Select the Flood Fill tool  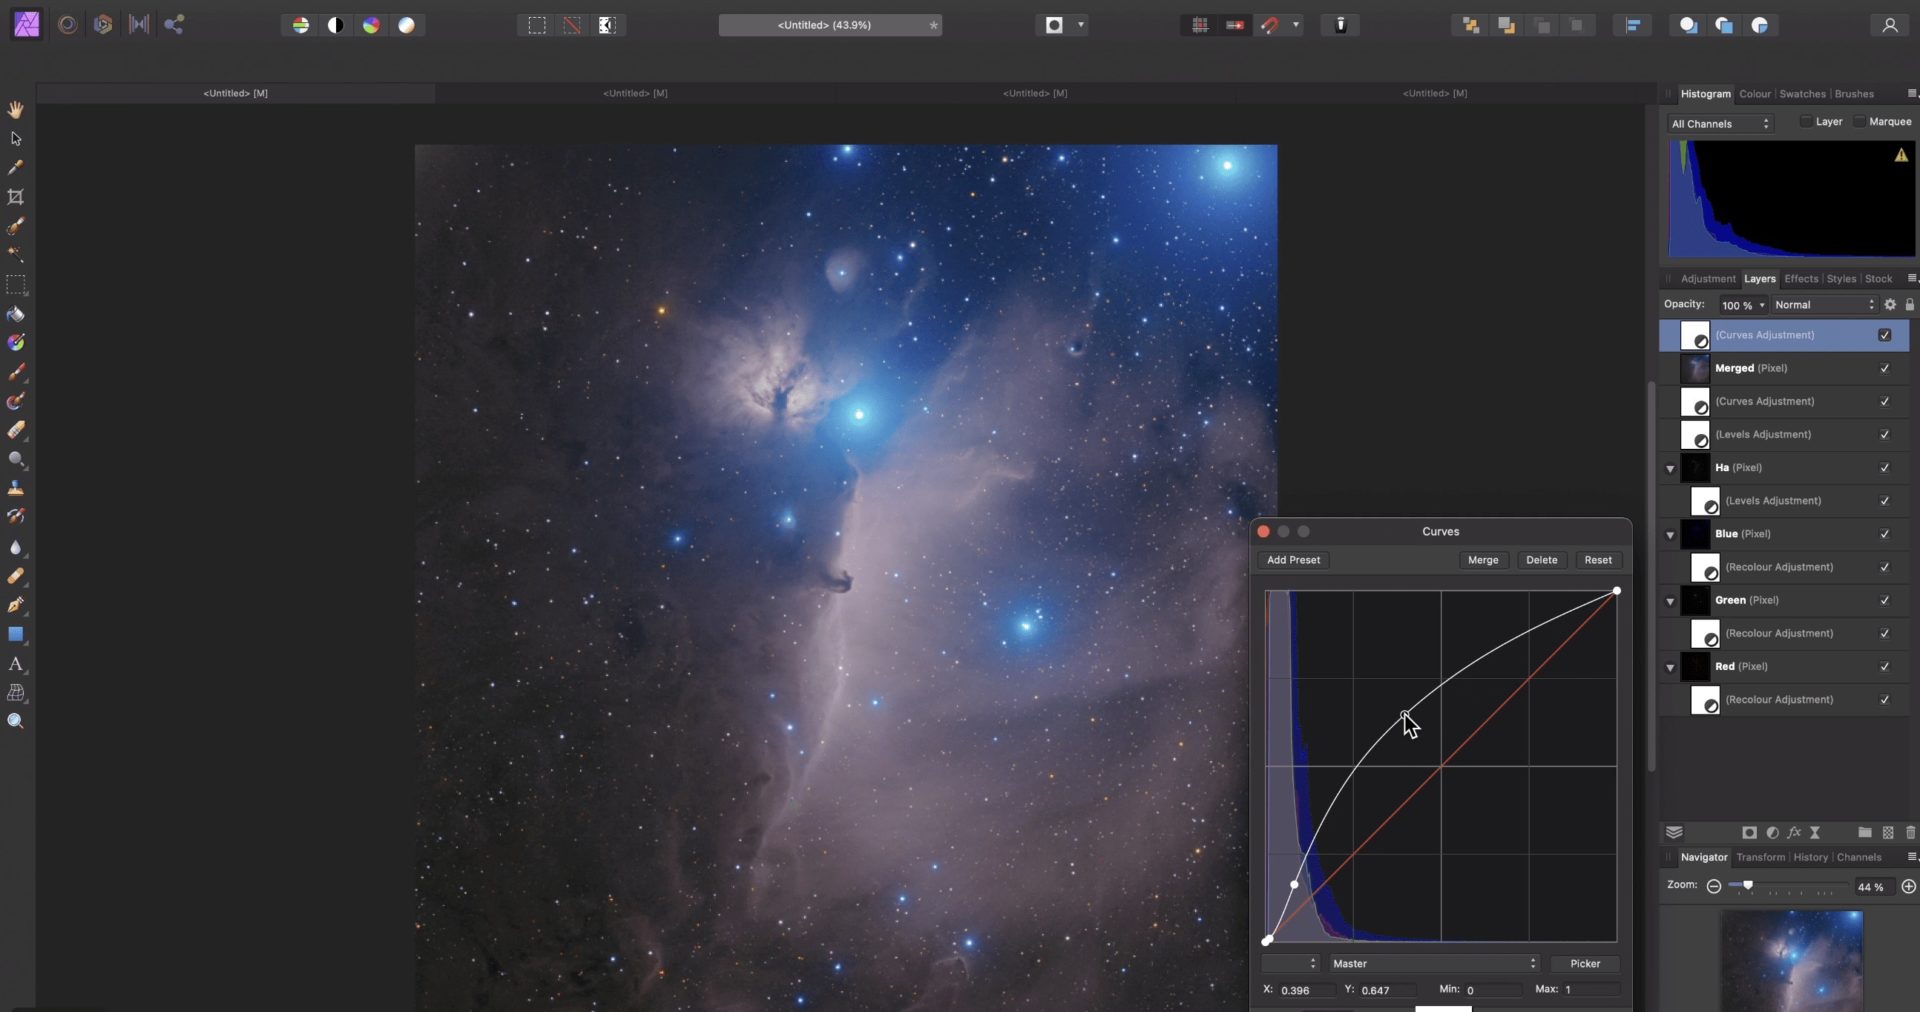click(x=16, y=314)
